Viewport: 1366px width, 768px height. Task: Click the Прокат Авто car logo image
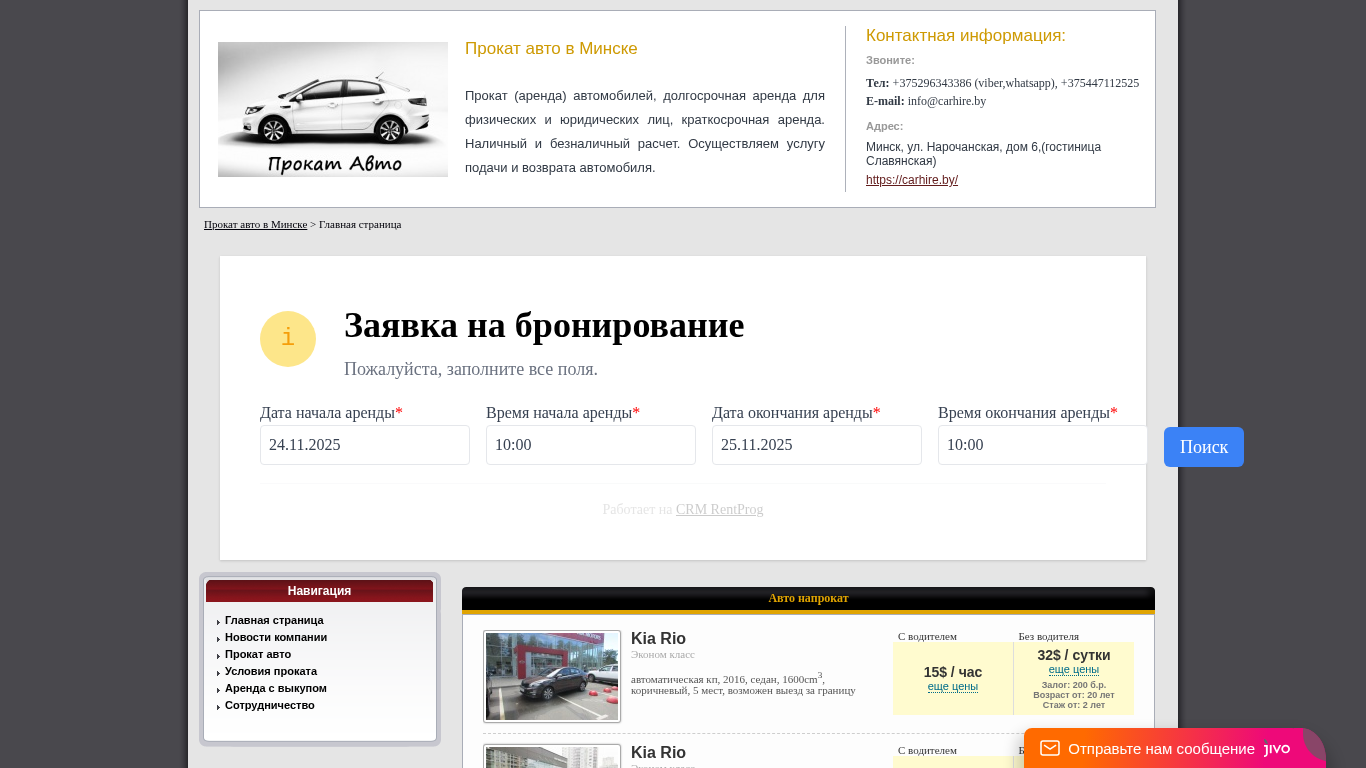[333, 110]
